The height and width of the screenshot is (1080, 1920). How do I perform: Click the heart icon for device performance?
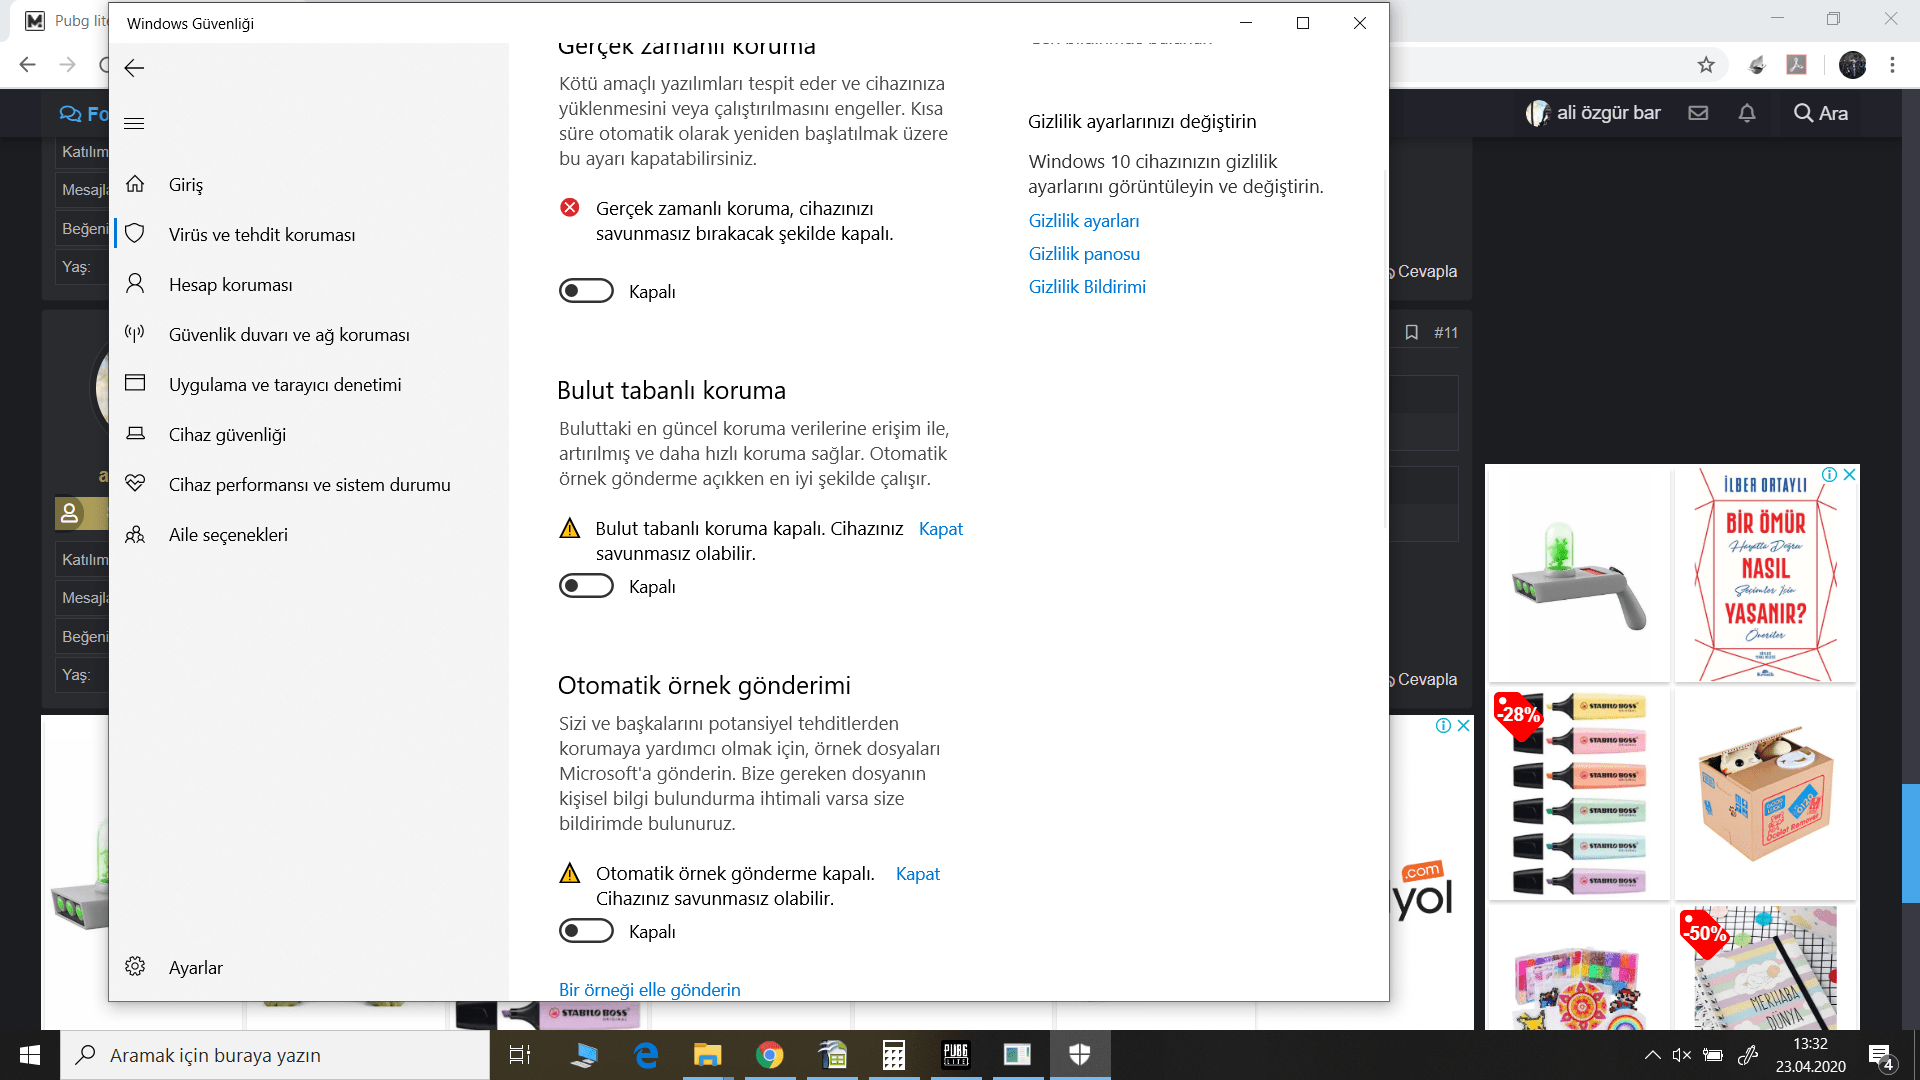point(135,484)
